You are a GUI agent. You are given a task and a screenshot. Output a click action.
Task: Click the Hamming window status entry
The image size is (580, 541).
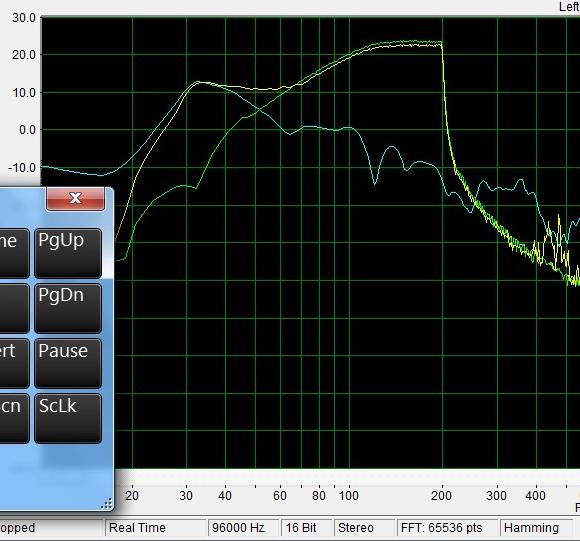pos(536,528)
